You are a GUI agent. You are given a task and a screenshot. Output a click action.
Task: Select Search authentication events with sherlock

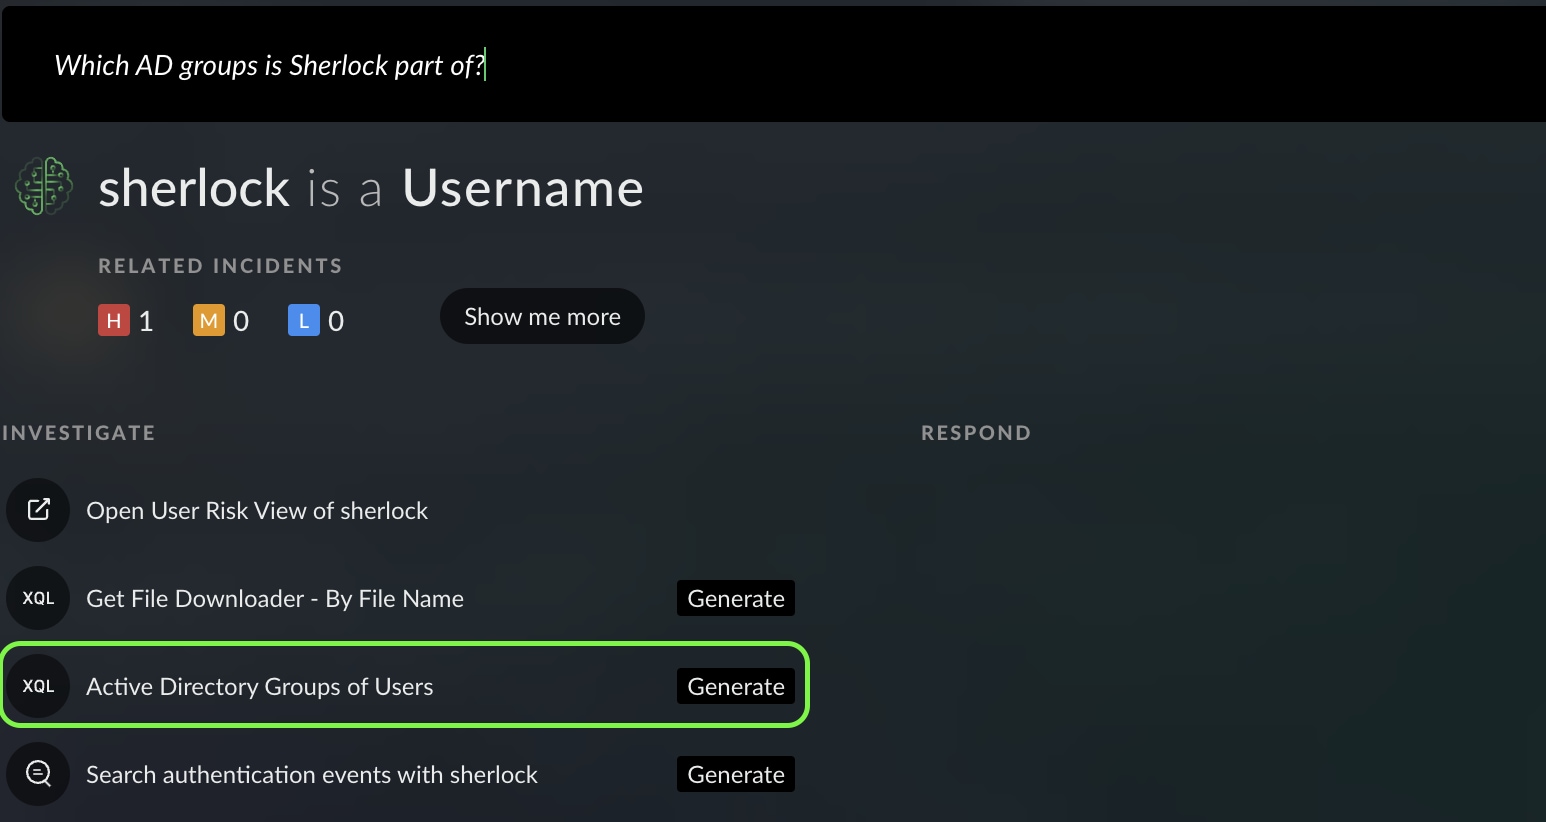point(312,775)
